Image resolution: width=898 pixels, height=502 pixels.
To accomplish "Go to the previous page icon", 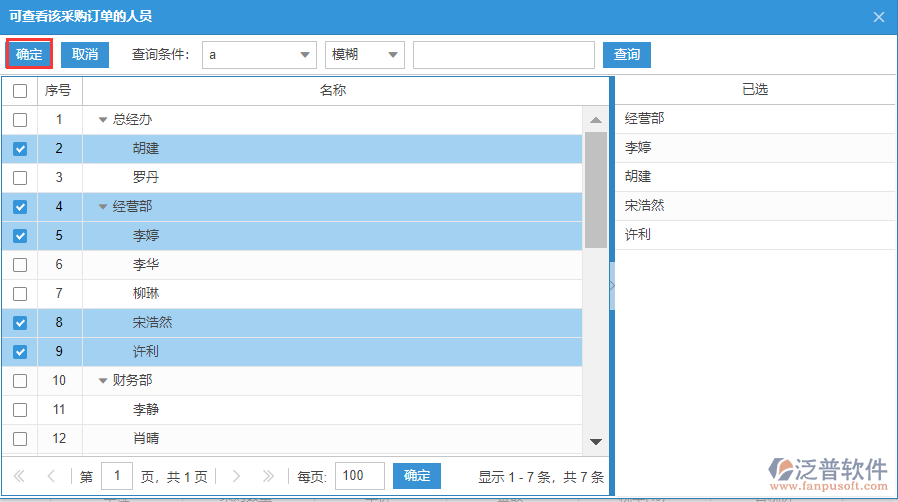I will [52, 476].
